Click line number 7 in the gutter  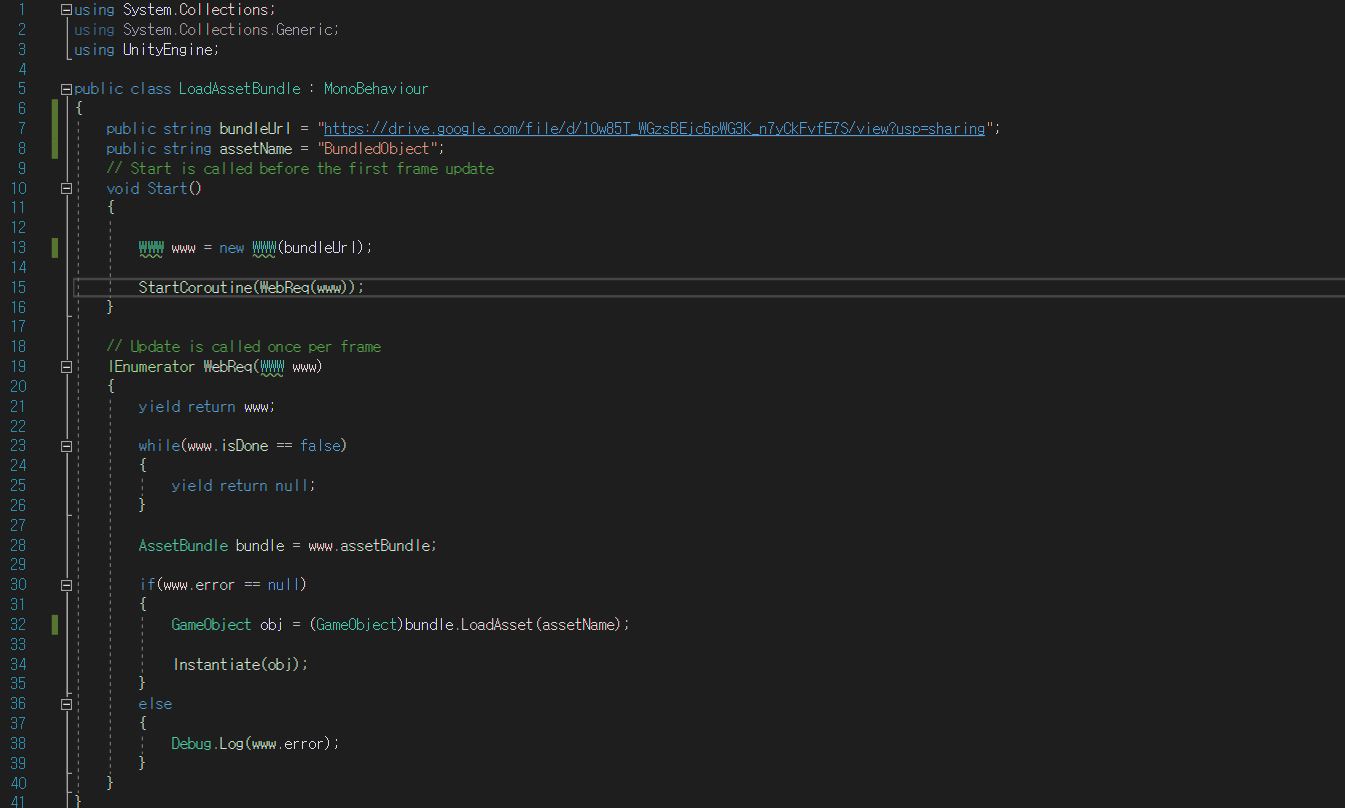[22, 128]
